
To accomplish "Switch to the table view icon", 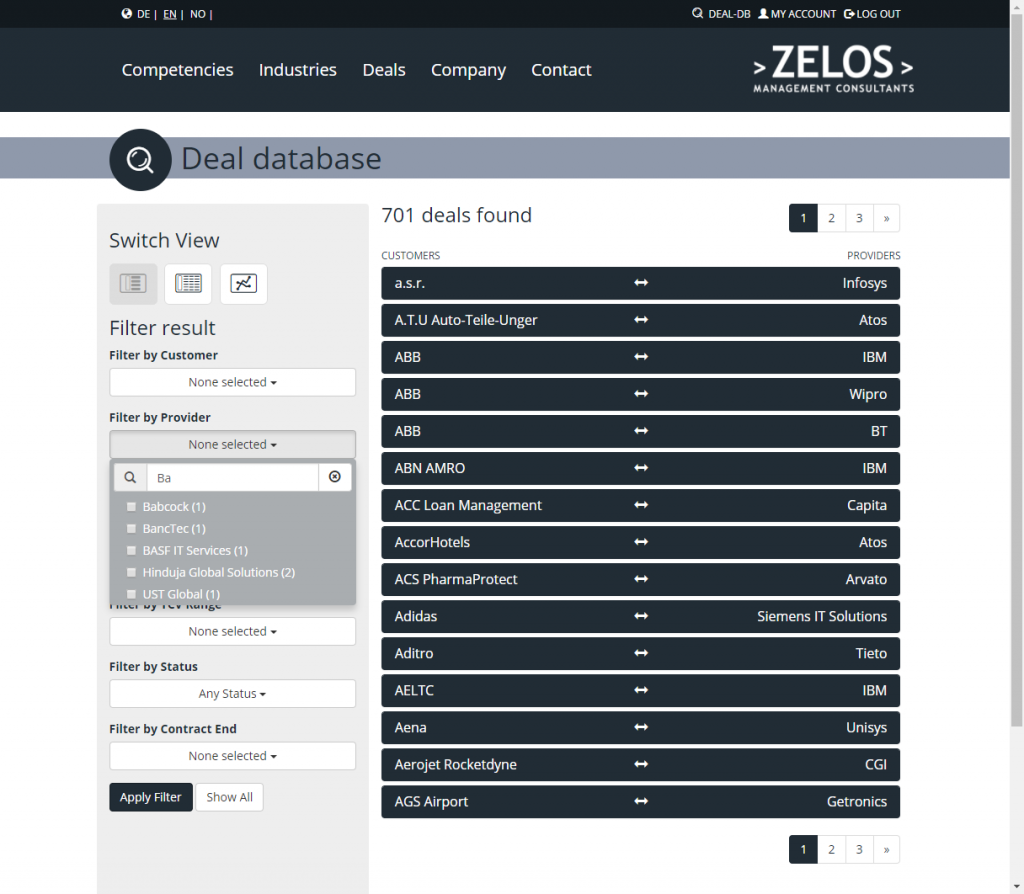I will tap(188, 283).
